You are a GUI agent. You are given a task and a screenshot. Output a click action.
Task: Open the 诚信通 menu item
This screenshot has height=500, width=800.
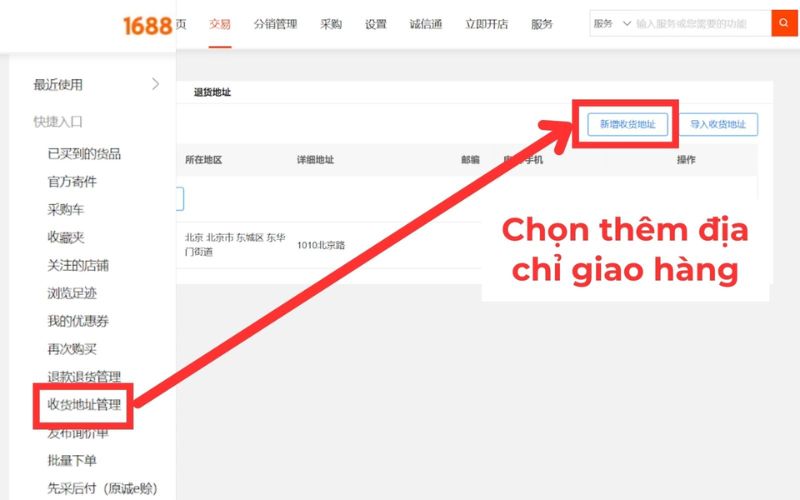click(426, 24)
